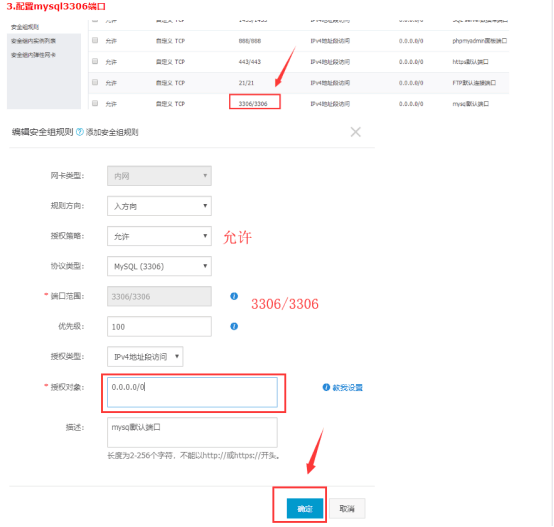Open the NIC type dropdown
The image size is (554, 527).
pyautogui.click(x=159, y=176)
